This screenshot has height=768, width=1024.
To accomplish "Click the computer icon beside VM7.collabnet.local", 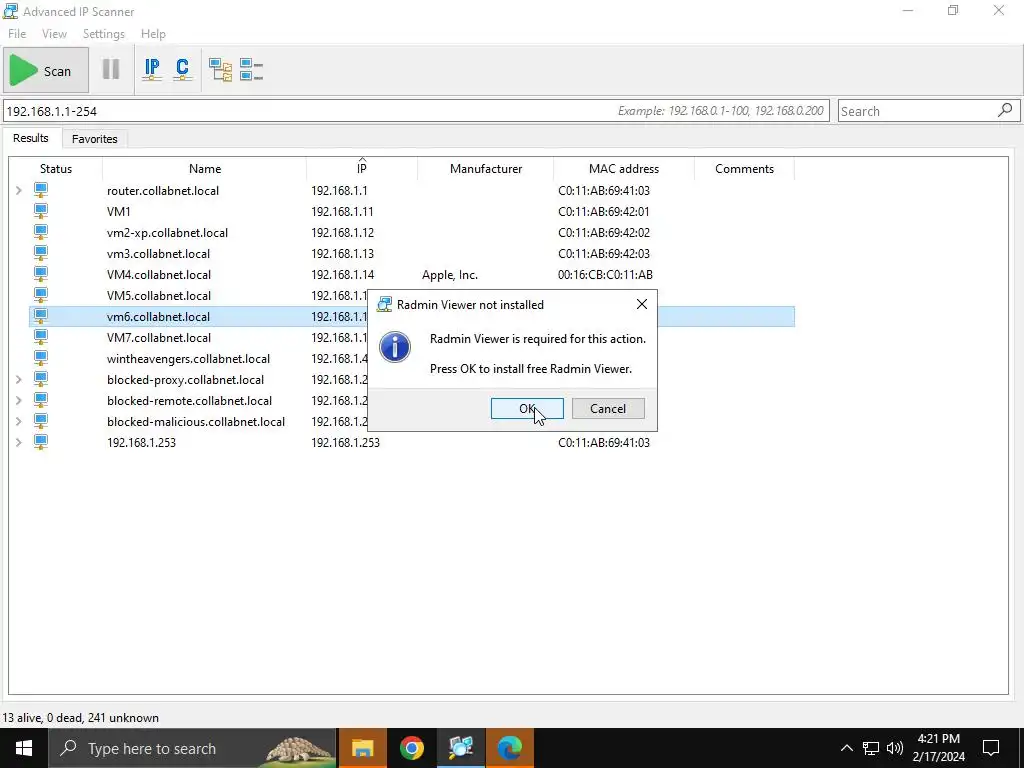I will 40,337.
